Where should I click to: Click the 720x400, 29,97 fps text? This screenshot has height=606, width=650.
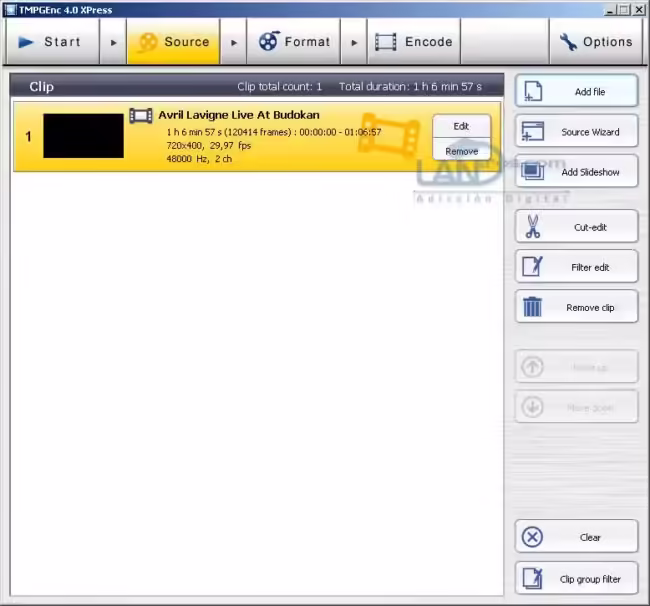point(209,145)
